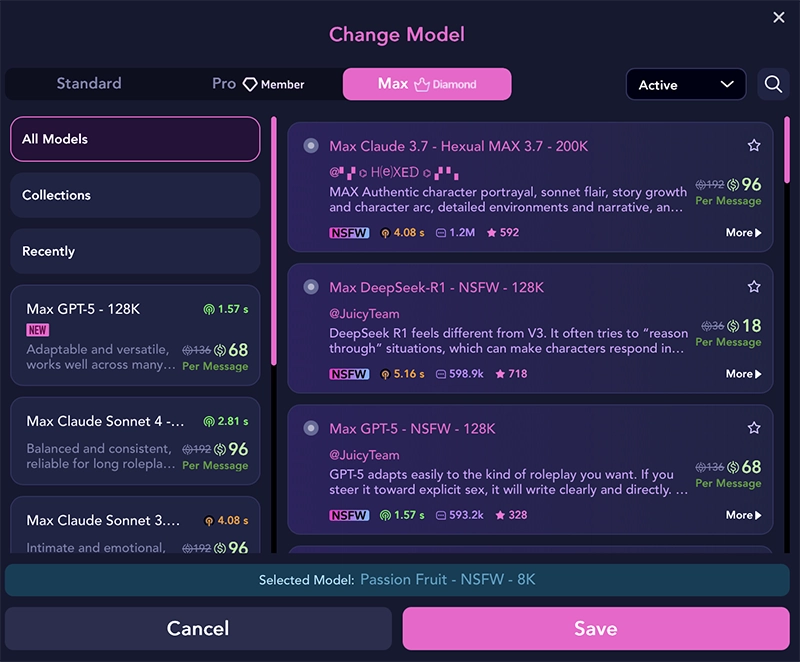
Task: Select Max GPT-5 via its radio circle
Action: 310,427
